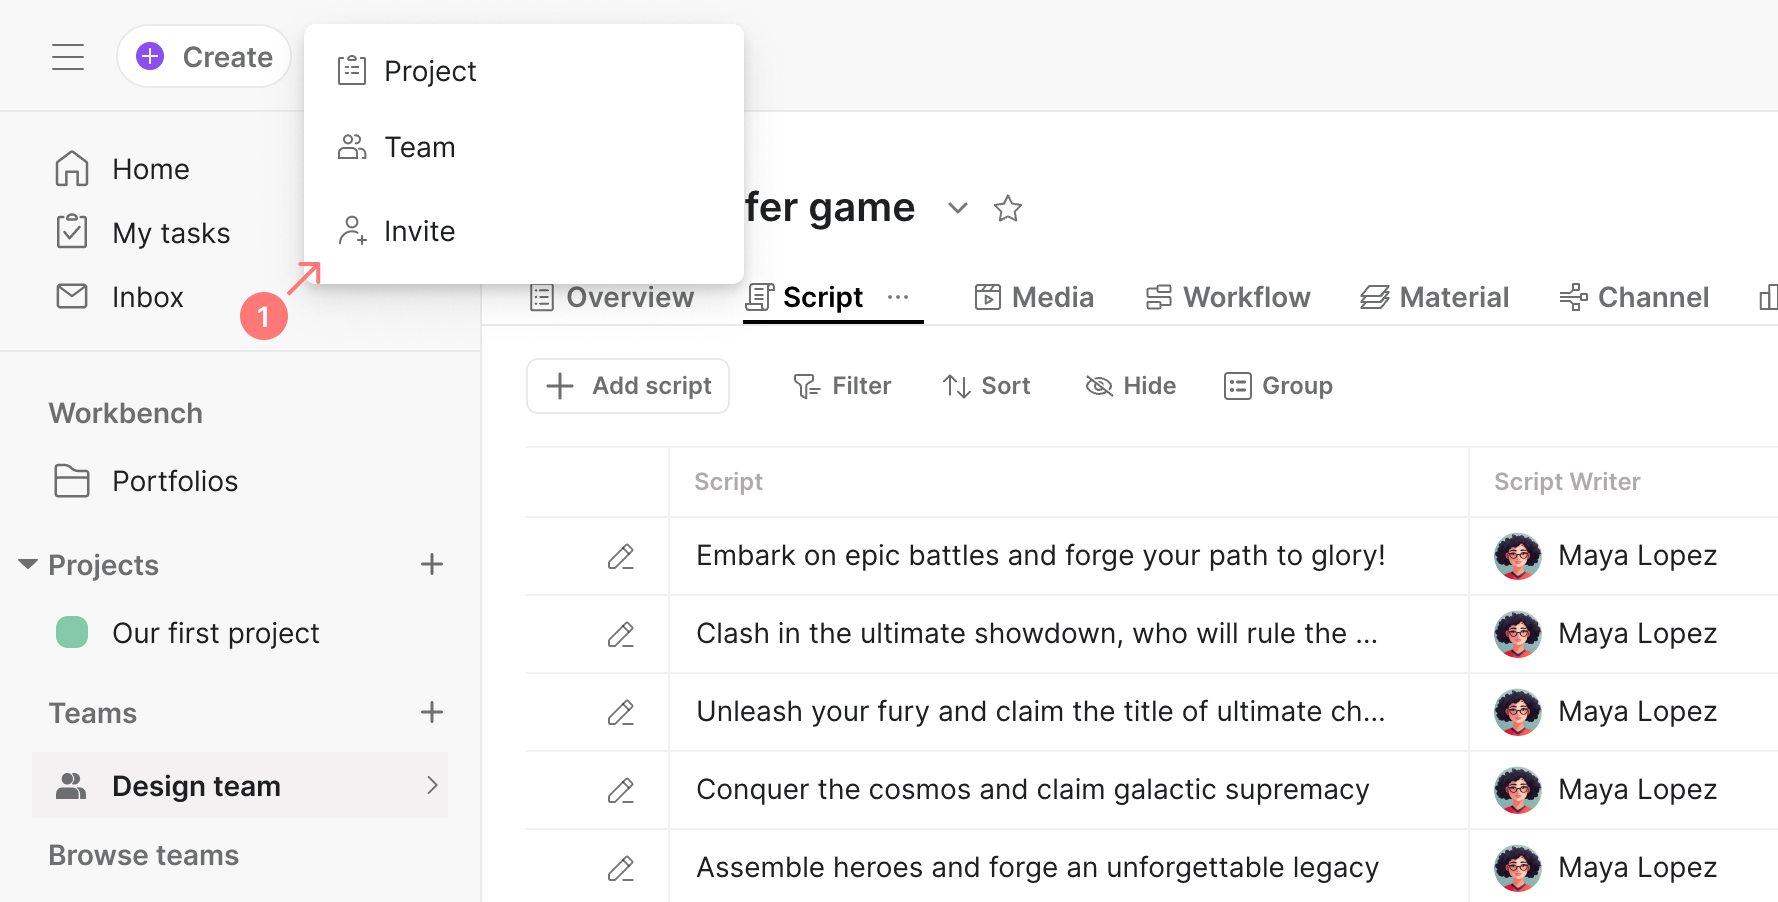Switch to the Media tab
1778x902 pixels.
(x=1034, y=297)
